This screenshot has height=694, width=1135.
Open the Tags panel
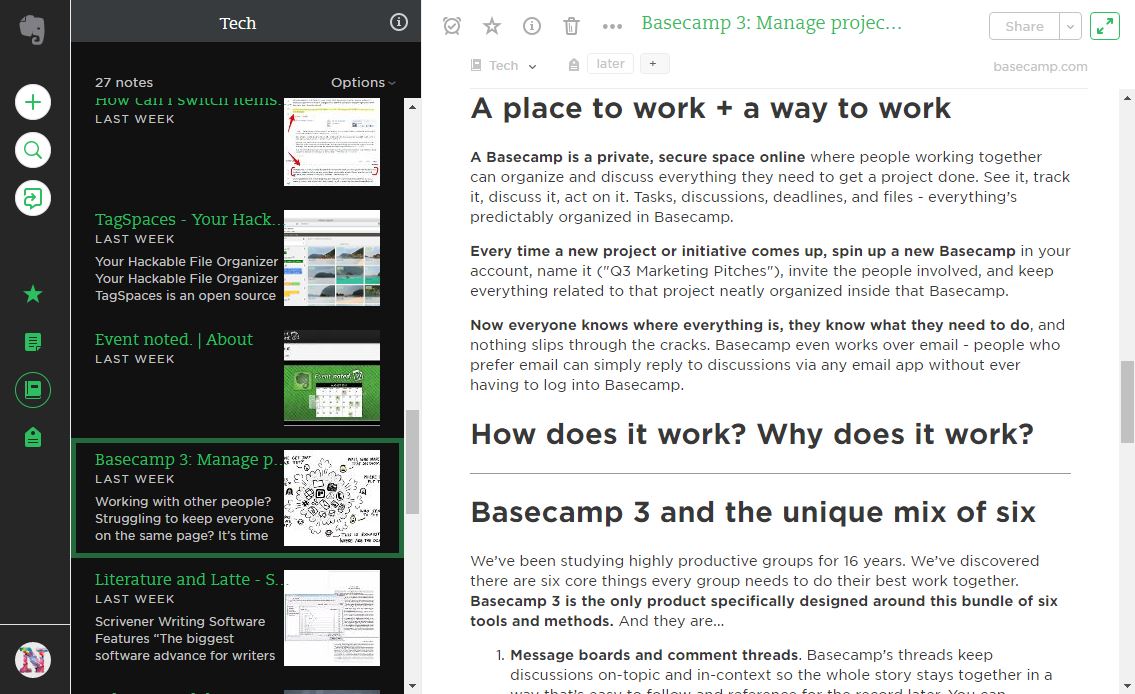(33, 437)
